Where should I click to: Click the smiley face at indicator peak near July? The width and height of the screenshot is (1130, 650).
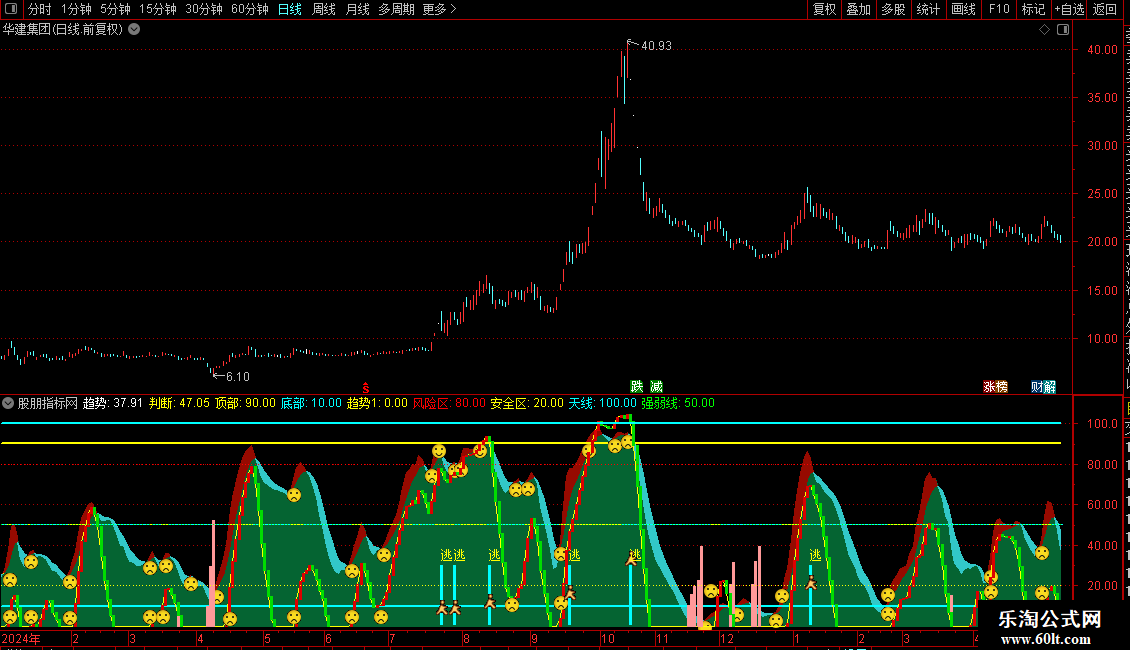tap(439, 451)
